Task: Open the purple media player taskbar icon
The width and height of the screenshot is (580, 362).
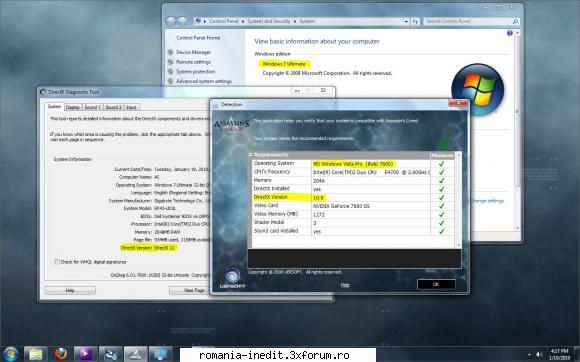Action: pyautogui.click(x=85, y=354)
